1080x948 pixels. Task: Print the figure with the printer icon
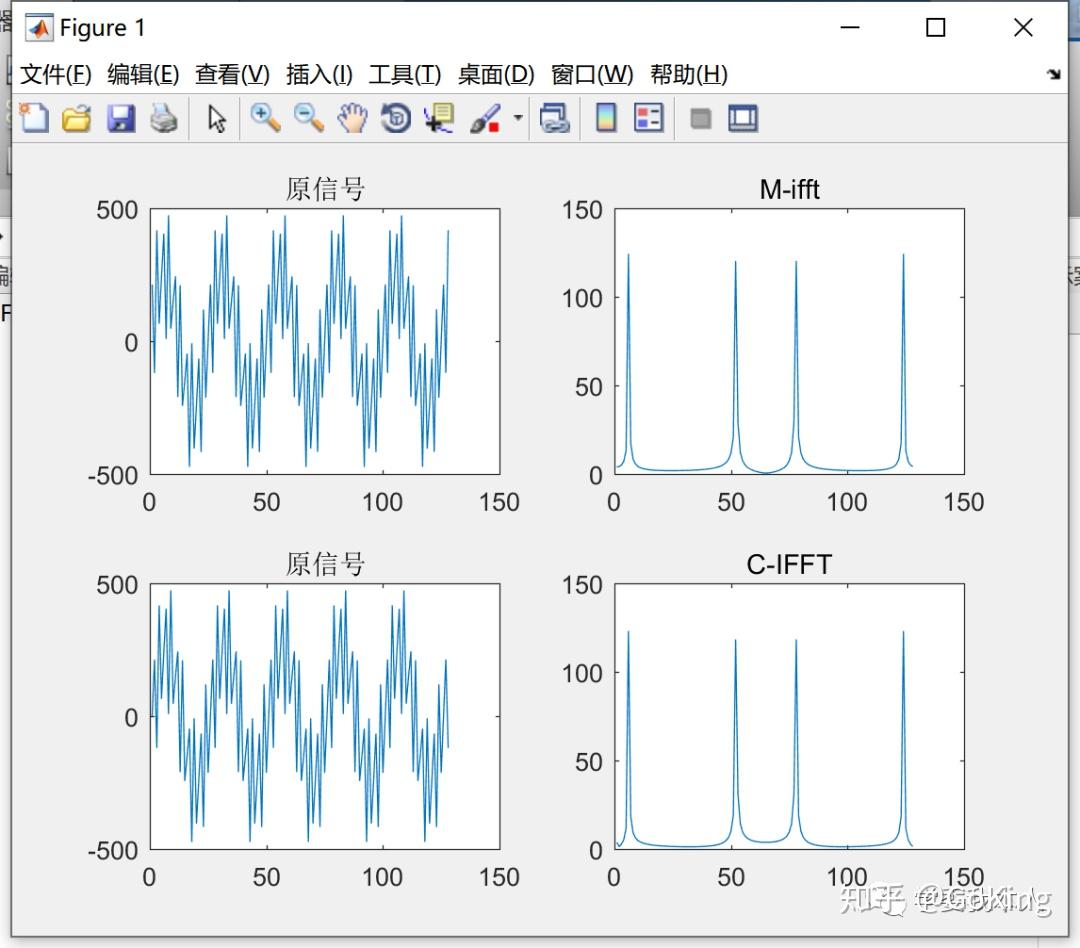coord(164,118)
